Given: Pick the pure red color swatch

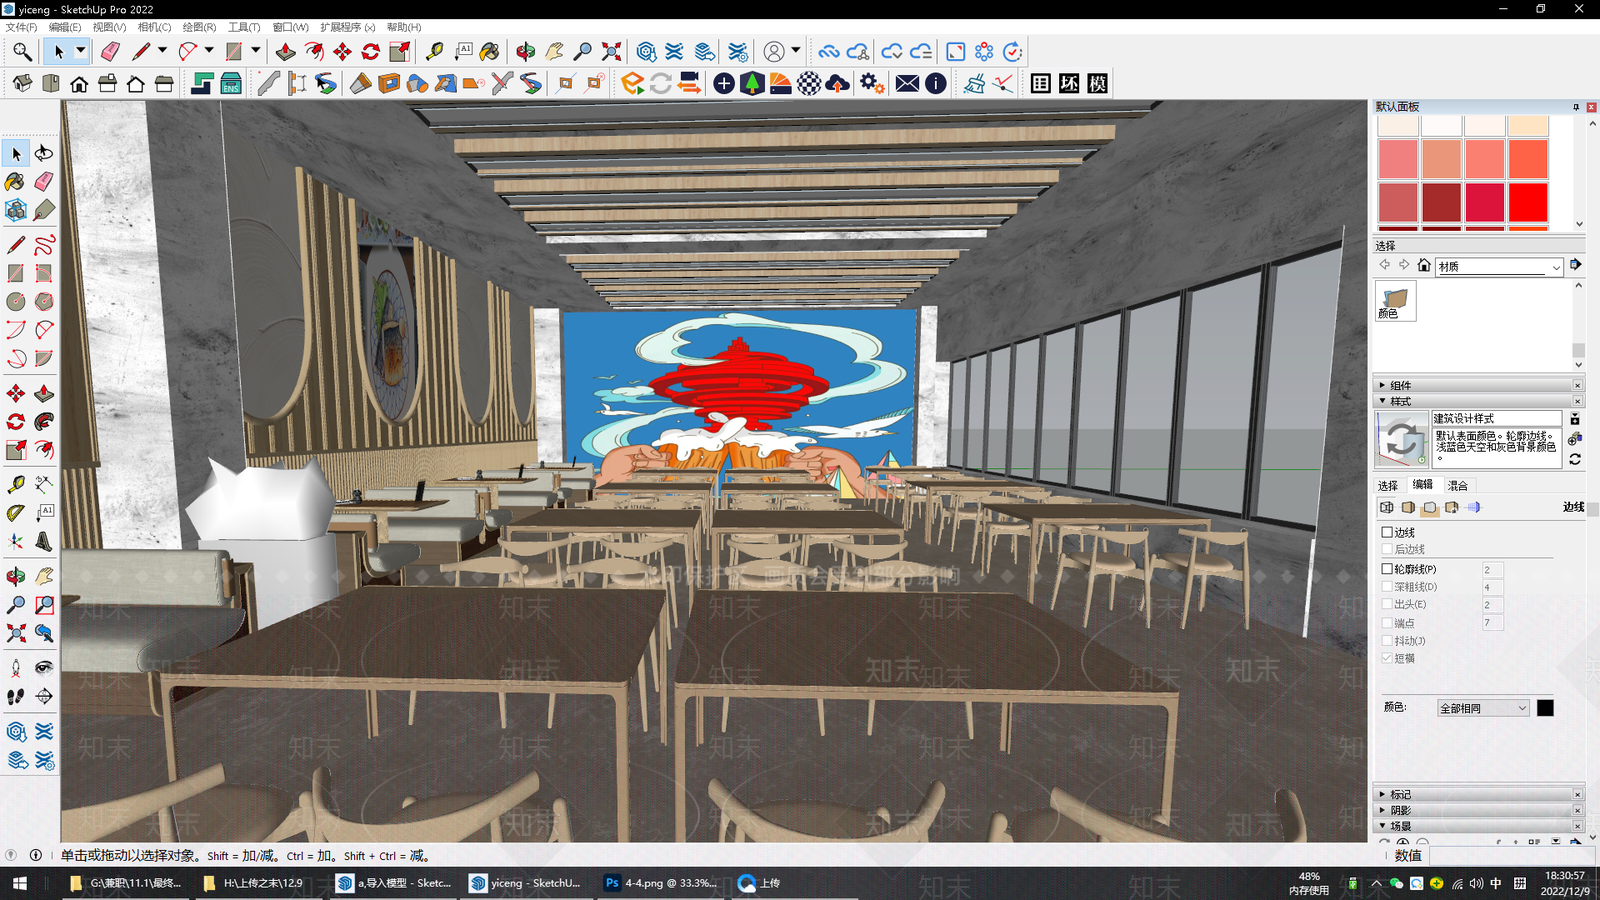Looking at the screenshot, I should [1528, 201].
